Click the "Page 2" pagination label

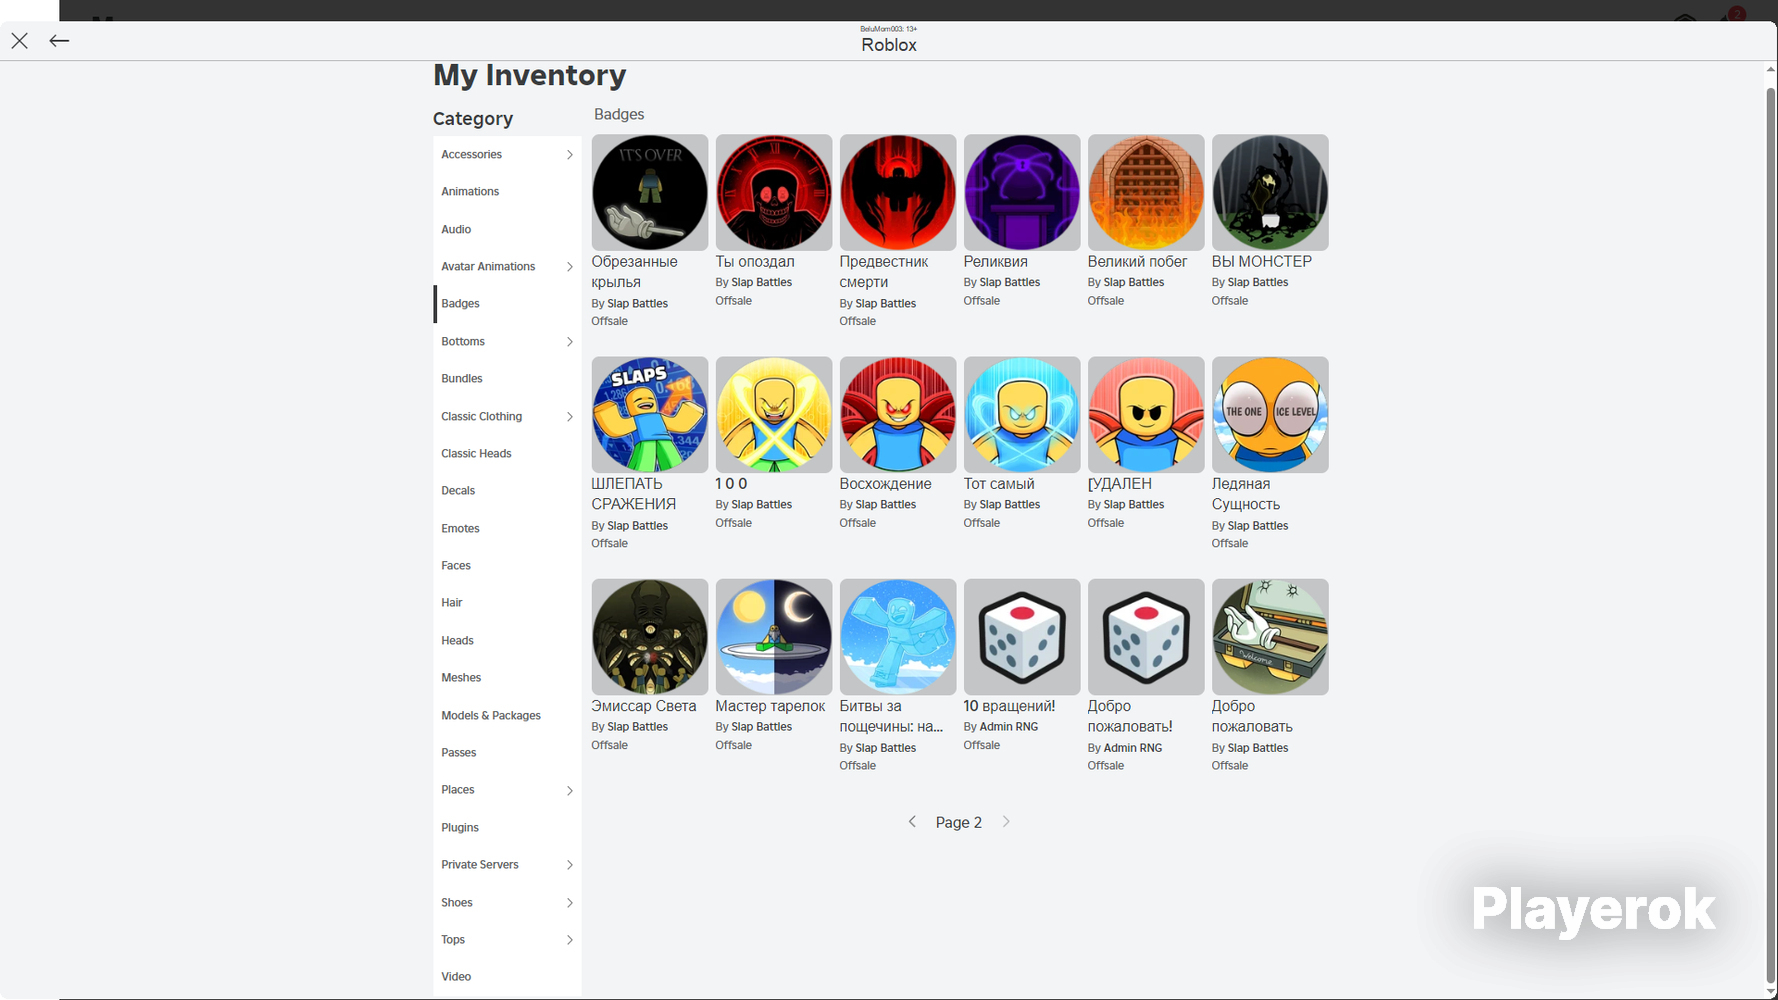[x=959, y=823]
